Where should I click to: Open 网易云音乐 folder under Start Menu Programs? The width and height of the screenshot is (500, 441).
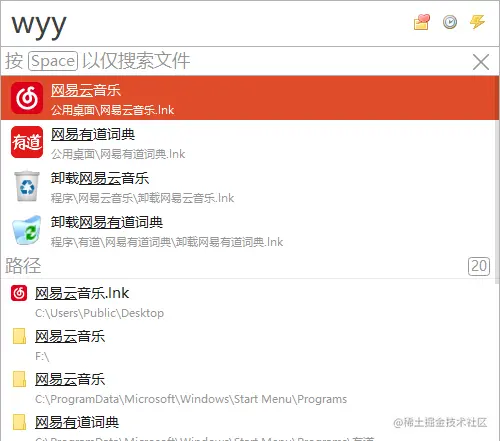pos(248,388)
